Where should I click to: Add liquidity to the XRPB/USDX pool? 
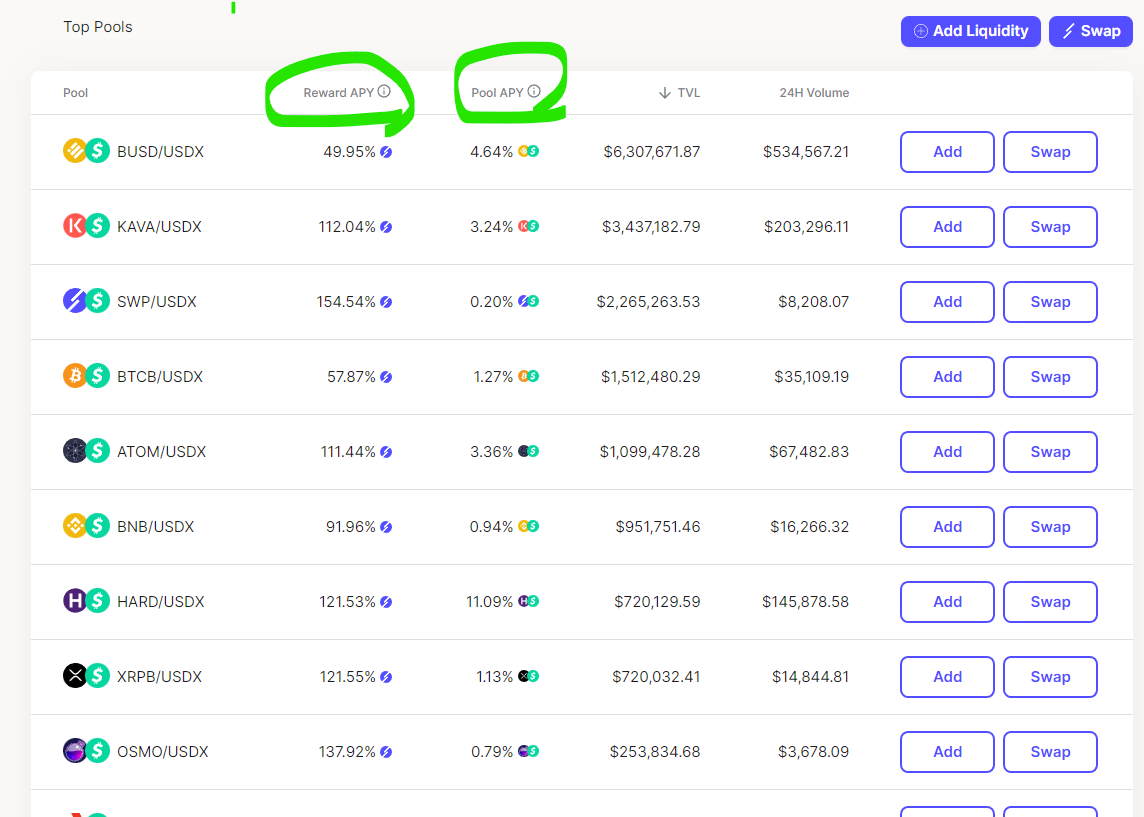pyautogui.click(x=947, y=677)
